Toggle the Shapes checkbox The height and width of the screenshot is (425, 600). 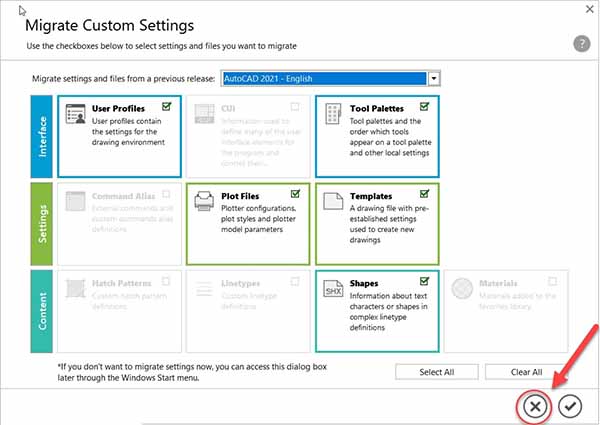pyautogui.click(x=424, y=281)
